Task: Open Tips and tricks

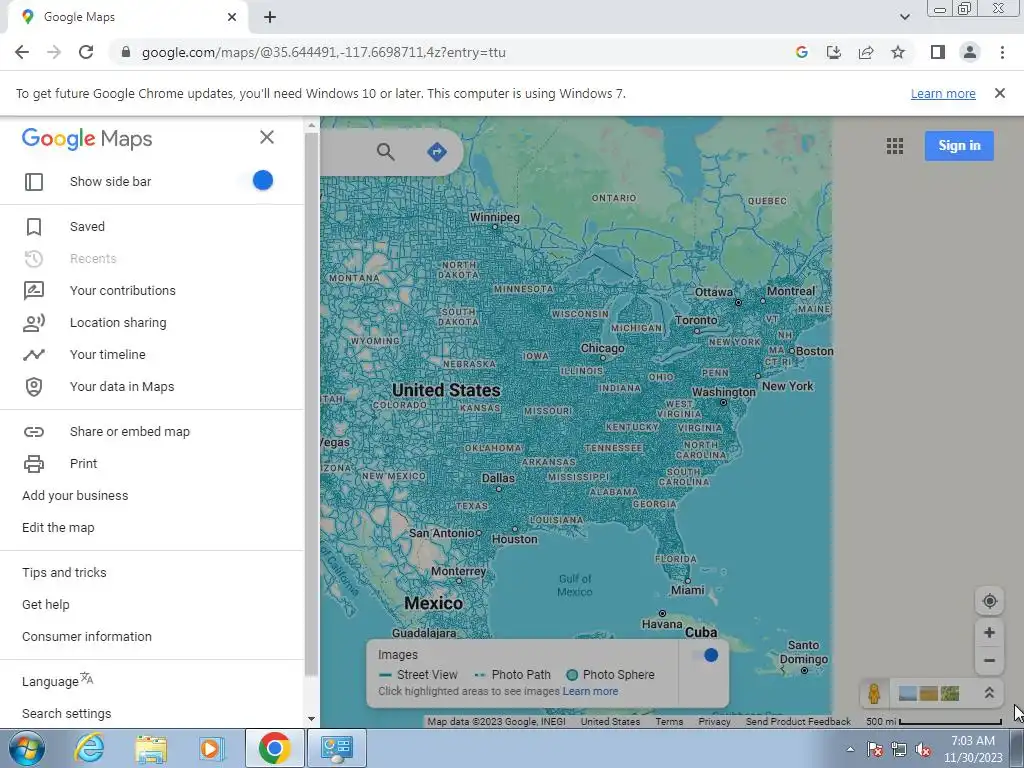Action: pos(64,573)
